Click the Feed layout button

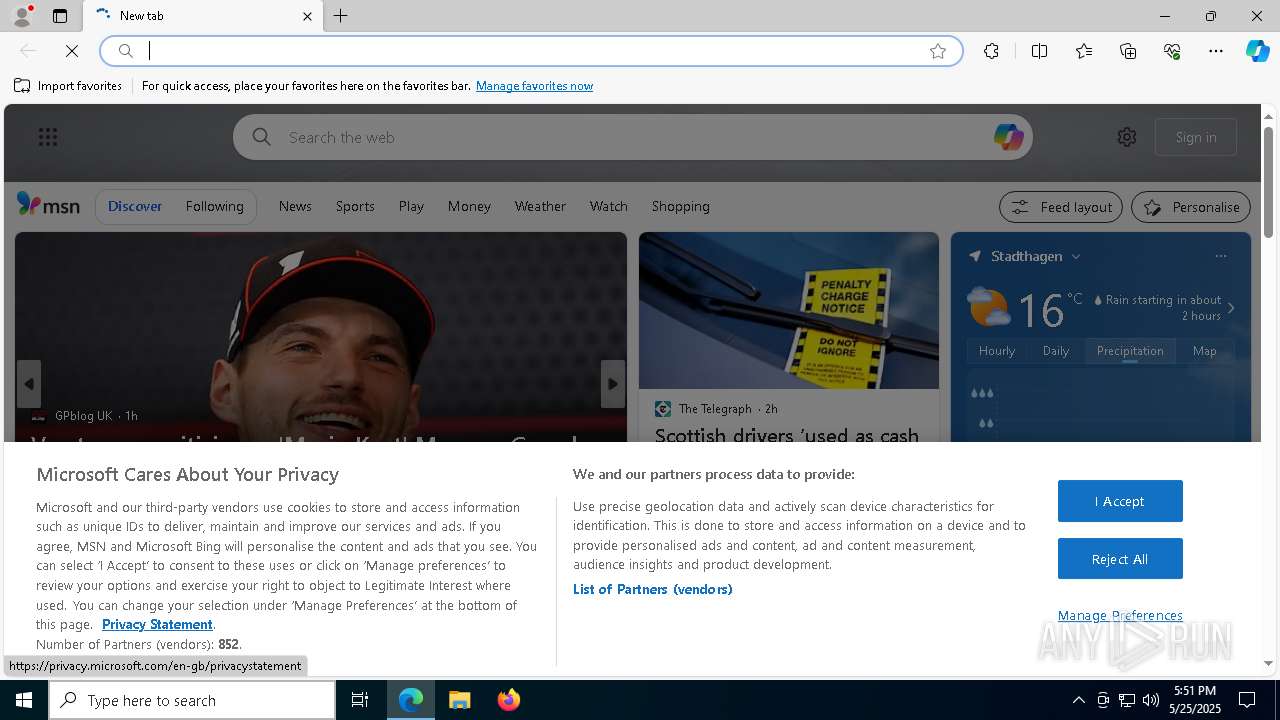pos(1060,207)
